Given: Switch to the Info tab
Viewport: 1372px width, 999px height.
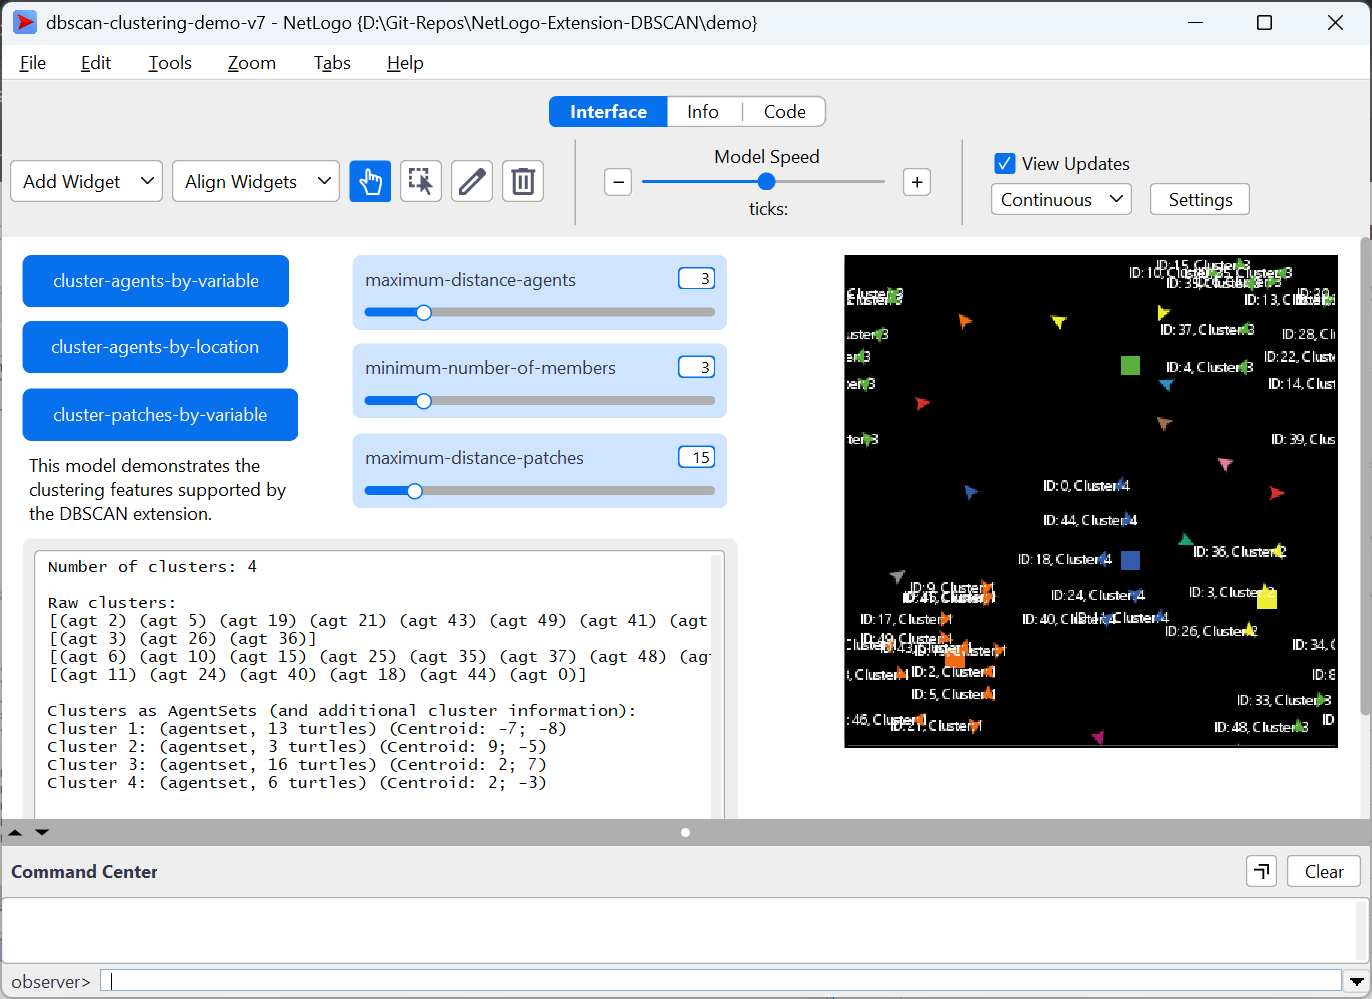Looking at the screenshot, I should point(703,111).
